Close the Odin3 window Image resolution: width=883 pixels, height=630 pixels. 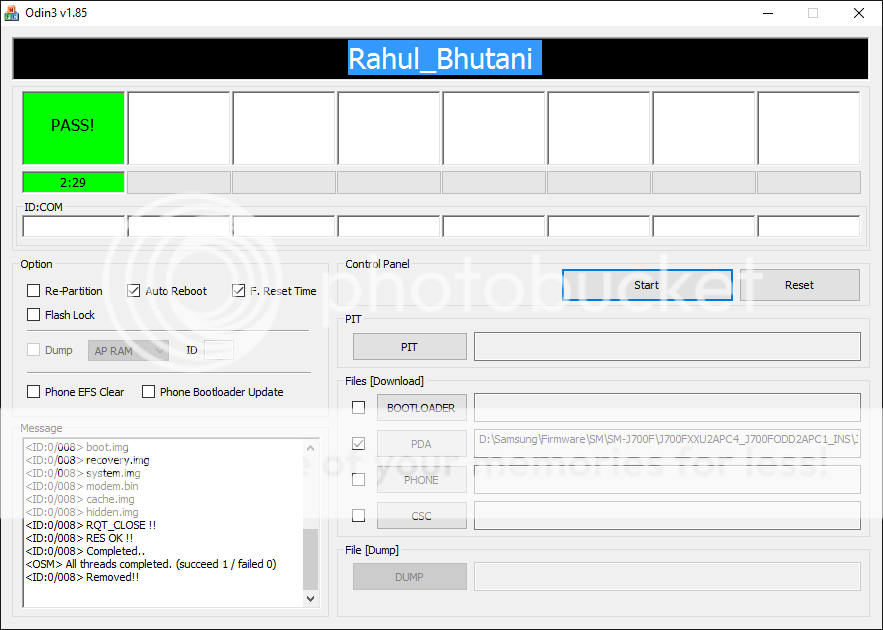point(859,13)
